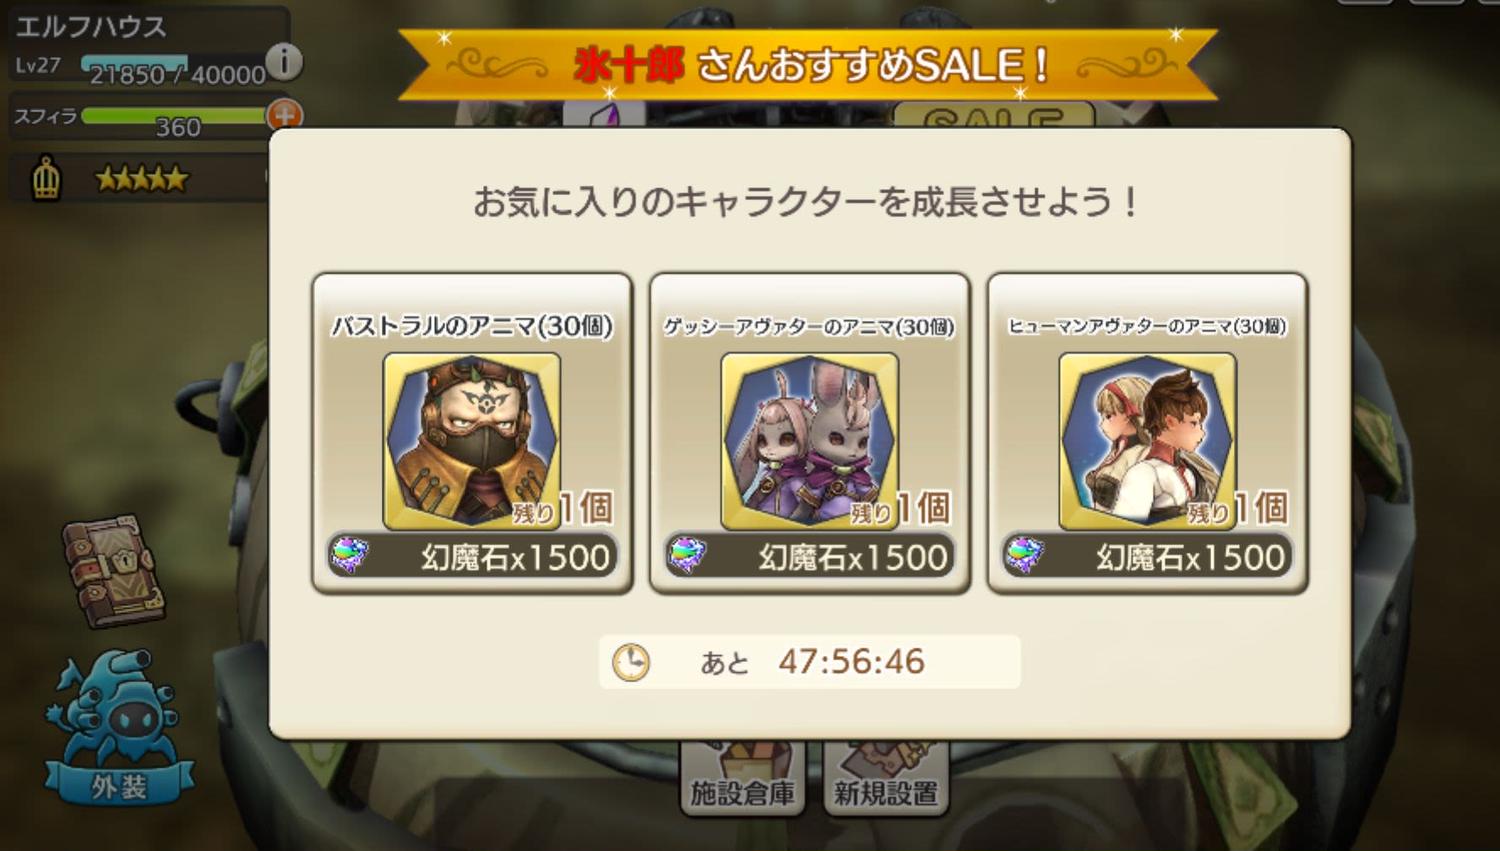
Task: Click the 氷十郎さんおすすめSALE banner
Action: point(808,65)
